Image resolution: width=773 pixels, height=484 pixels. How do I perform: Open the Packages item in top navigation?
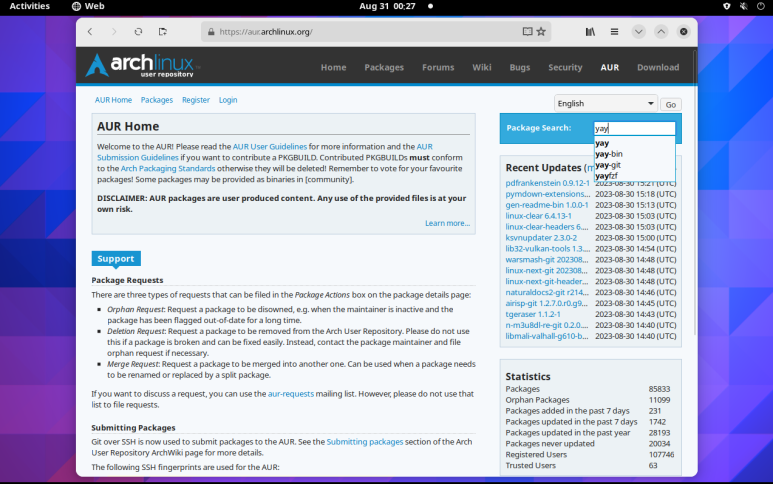click(384, 68)
